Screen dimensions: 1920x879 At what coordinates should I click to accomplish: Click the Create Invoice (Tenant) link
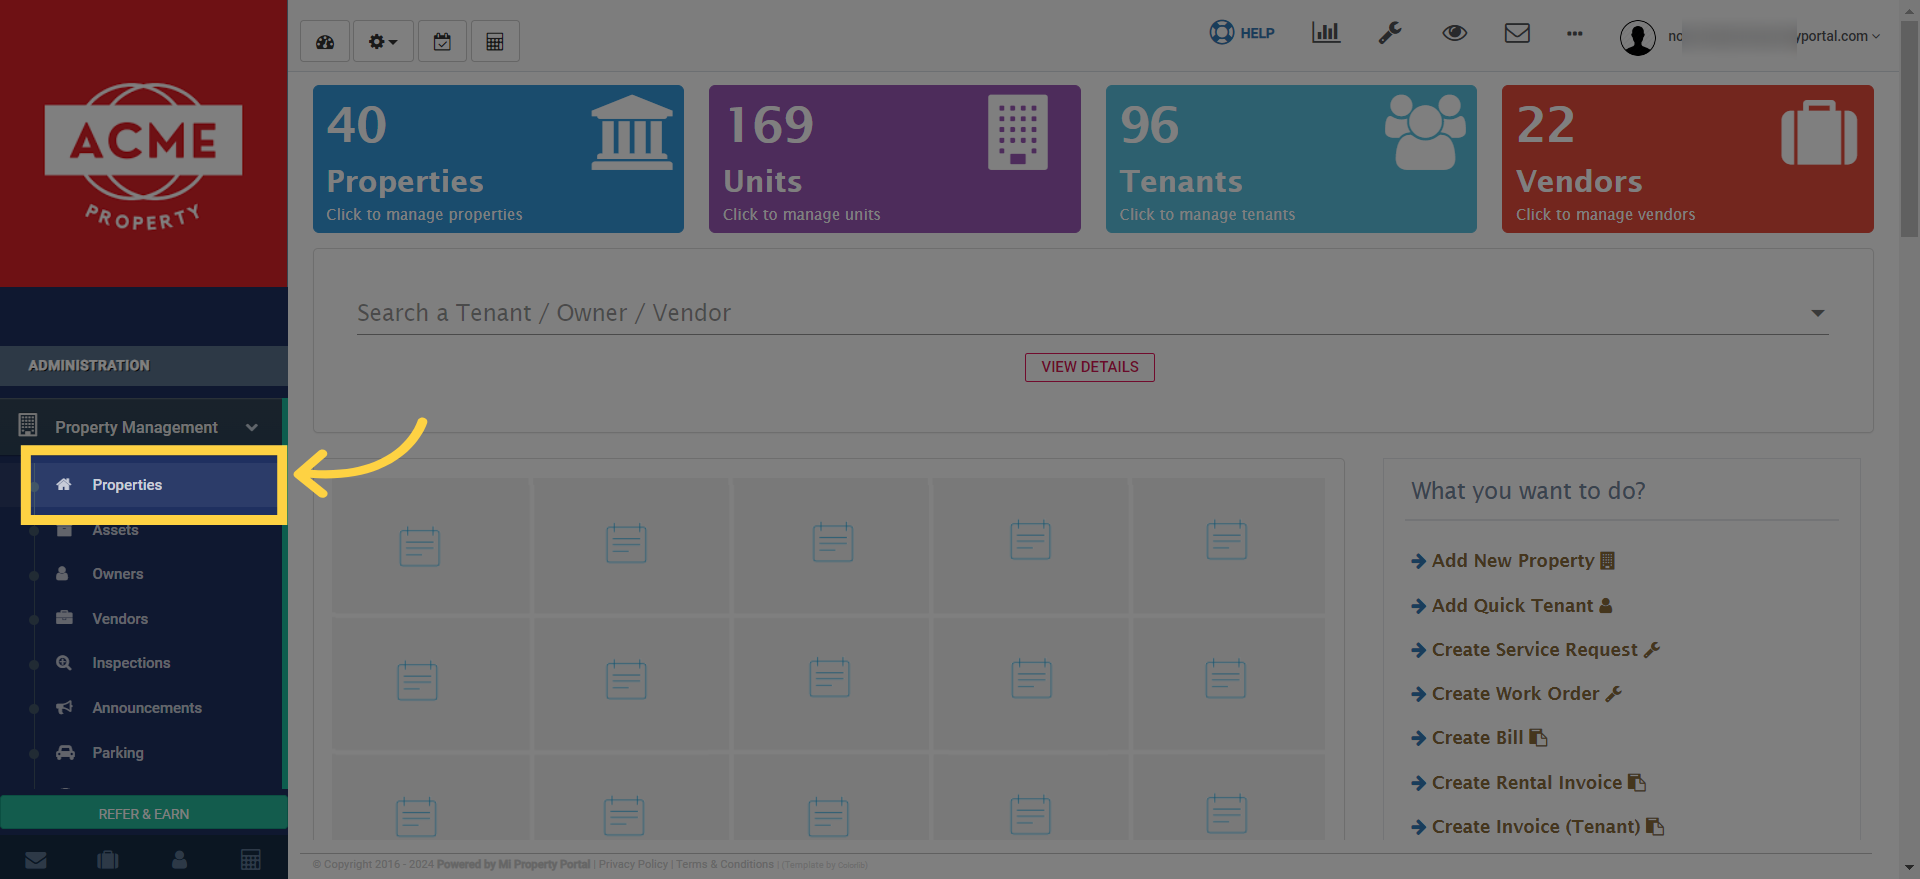[1537, 827]
